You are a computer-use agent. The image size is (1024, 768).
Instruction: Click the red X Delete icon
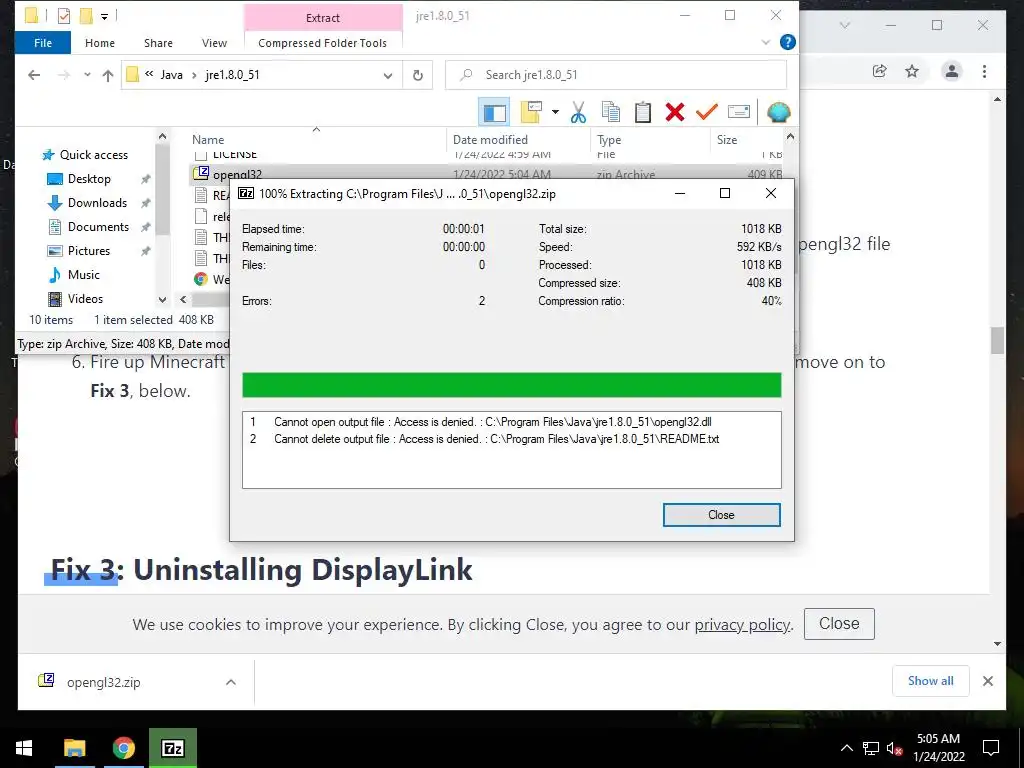[x=675, y=112]
